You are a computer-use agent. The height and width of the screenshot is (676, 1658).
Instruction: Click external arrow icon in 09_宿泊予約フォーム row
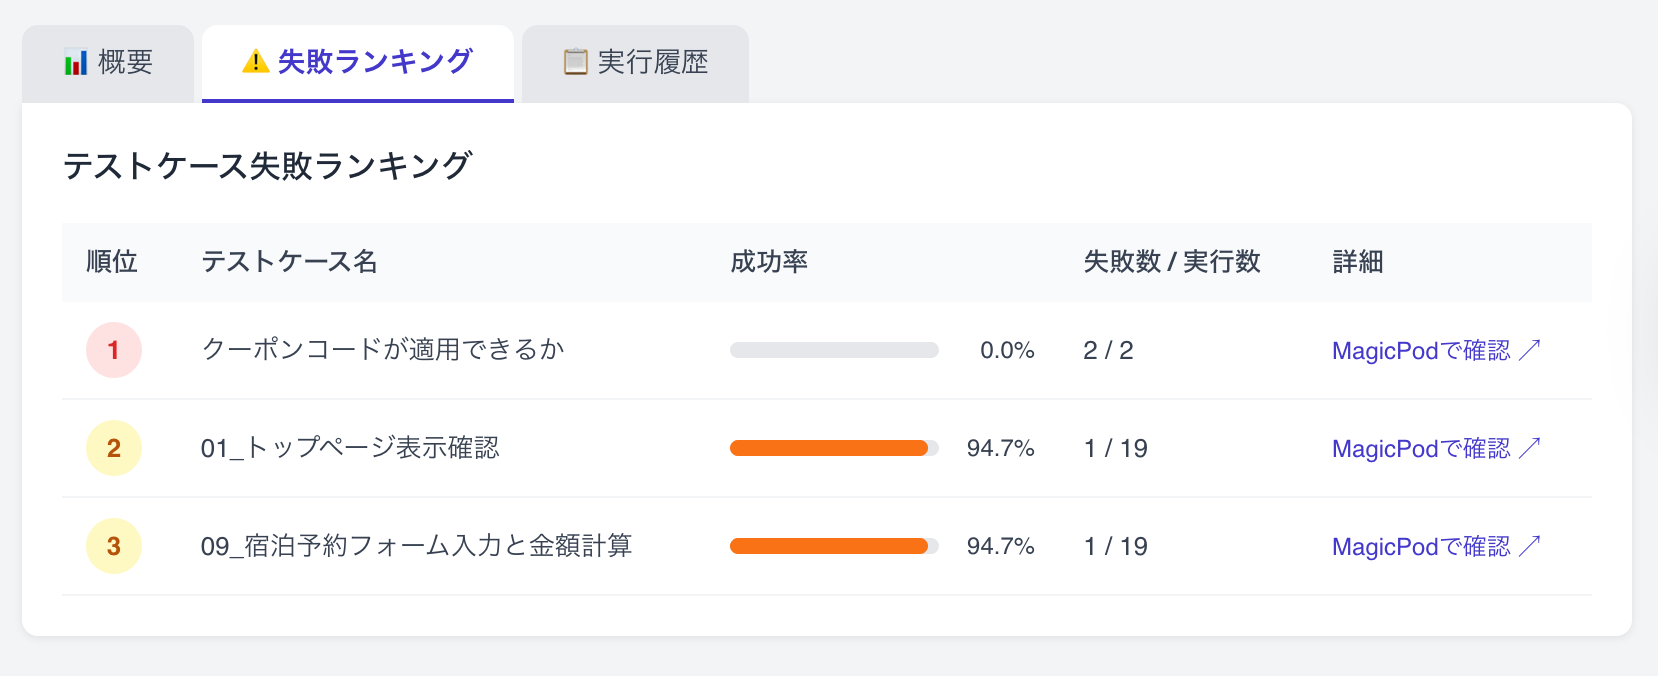coord(1530,546)
